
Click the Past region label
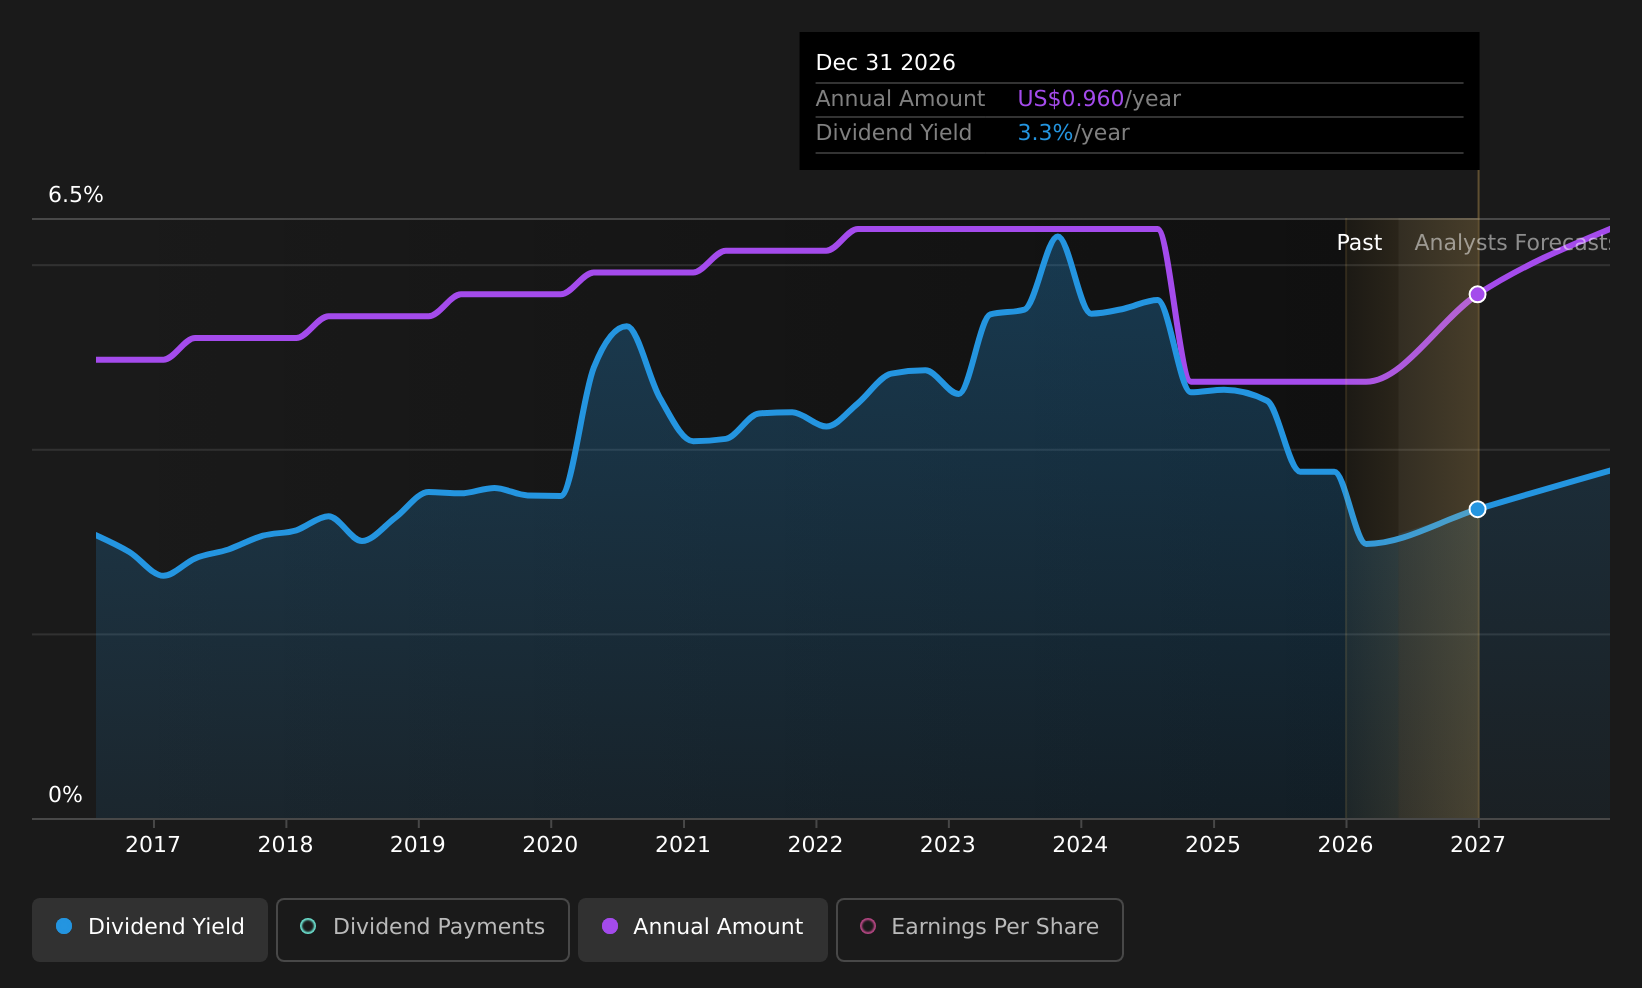pos(1359,243)
